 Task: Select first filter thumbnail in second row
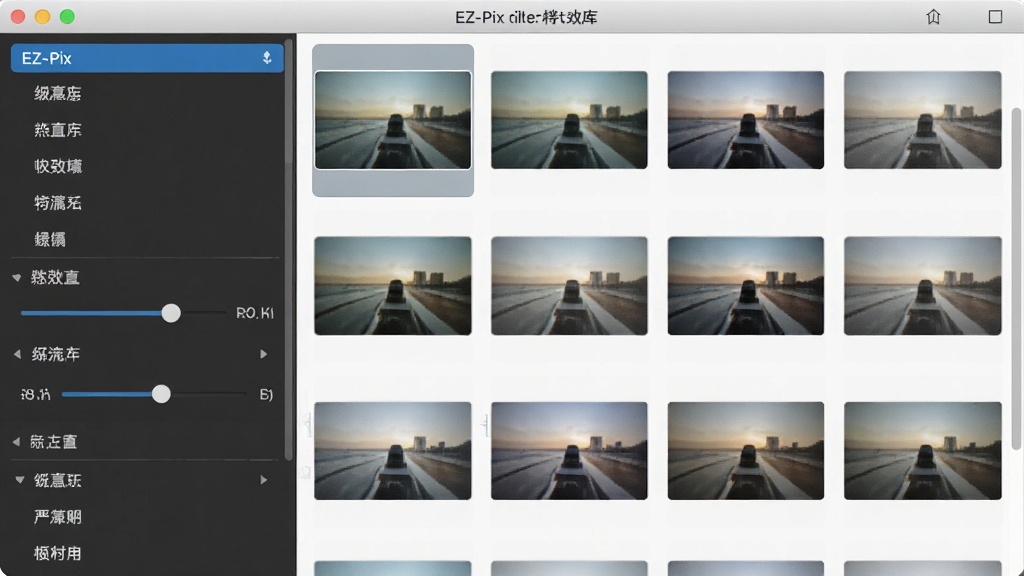[392, 286]
